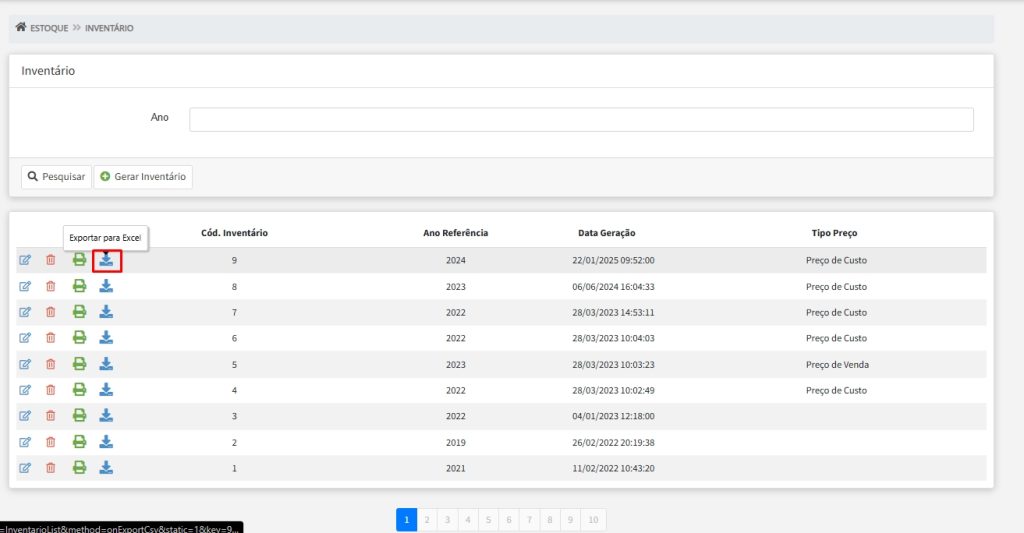1024x533 pixels.
Task: Go to pagination page 8
Action: [550, 520]
